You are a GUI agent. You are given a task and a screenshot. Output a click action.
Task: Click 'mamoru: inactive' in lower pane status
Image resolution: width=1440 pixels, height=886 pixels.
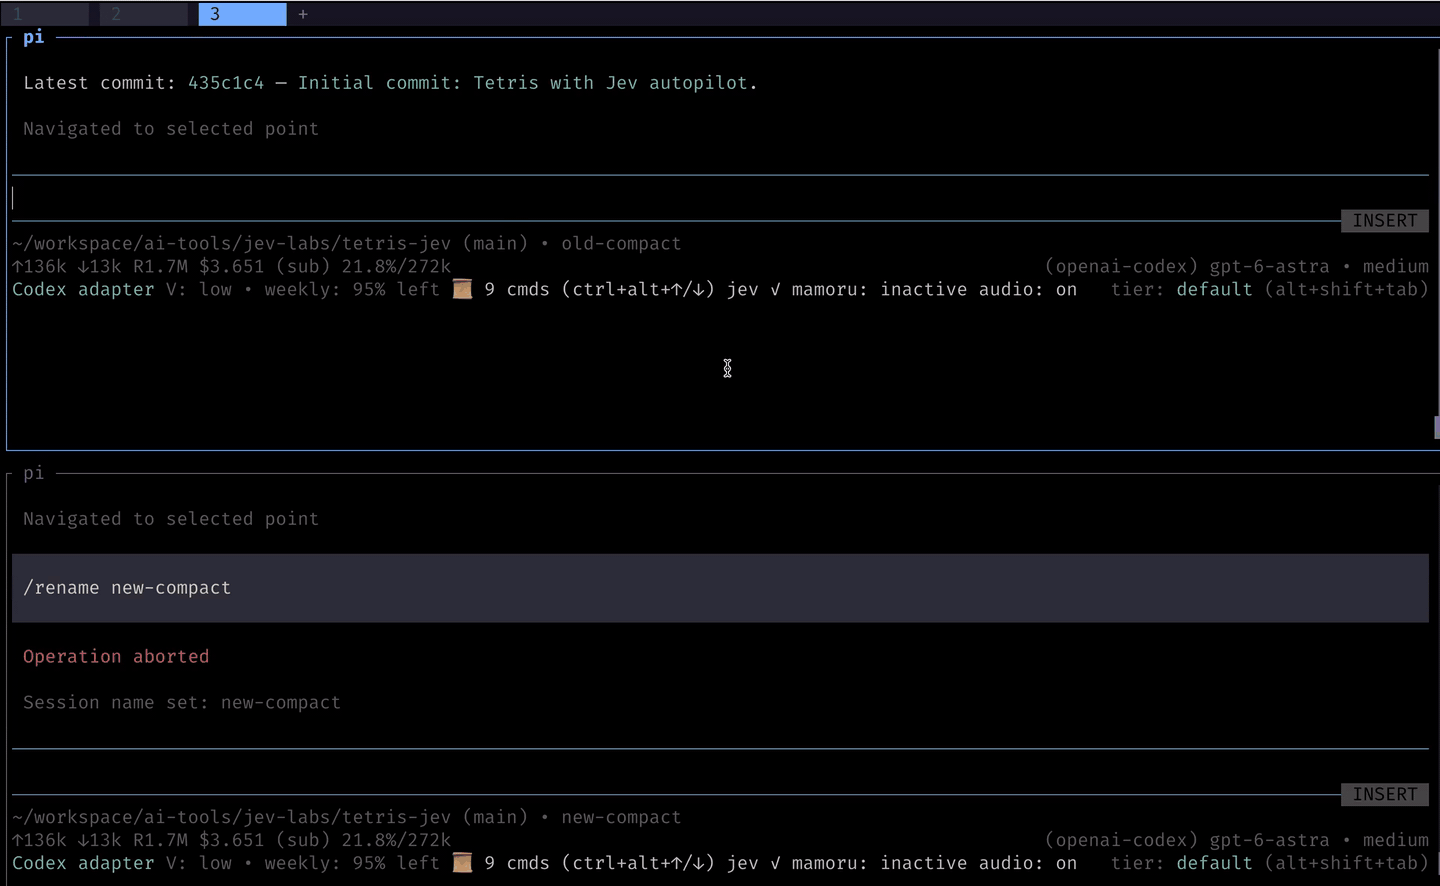click(x=880, y=864)
